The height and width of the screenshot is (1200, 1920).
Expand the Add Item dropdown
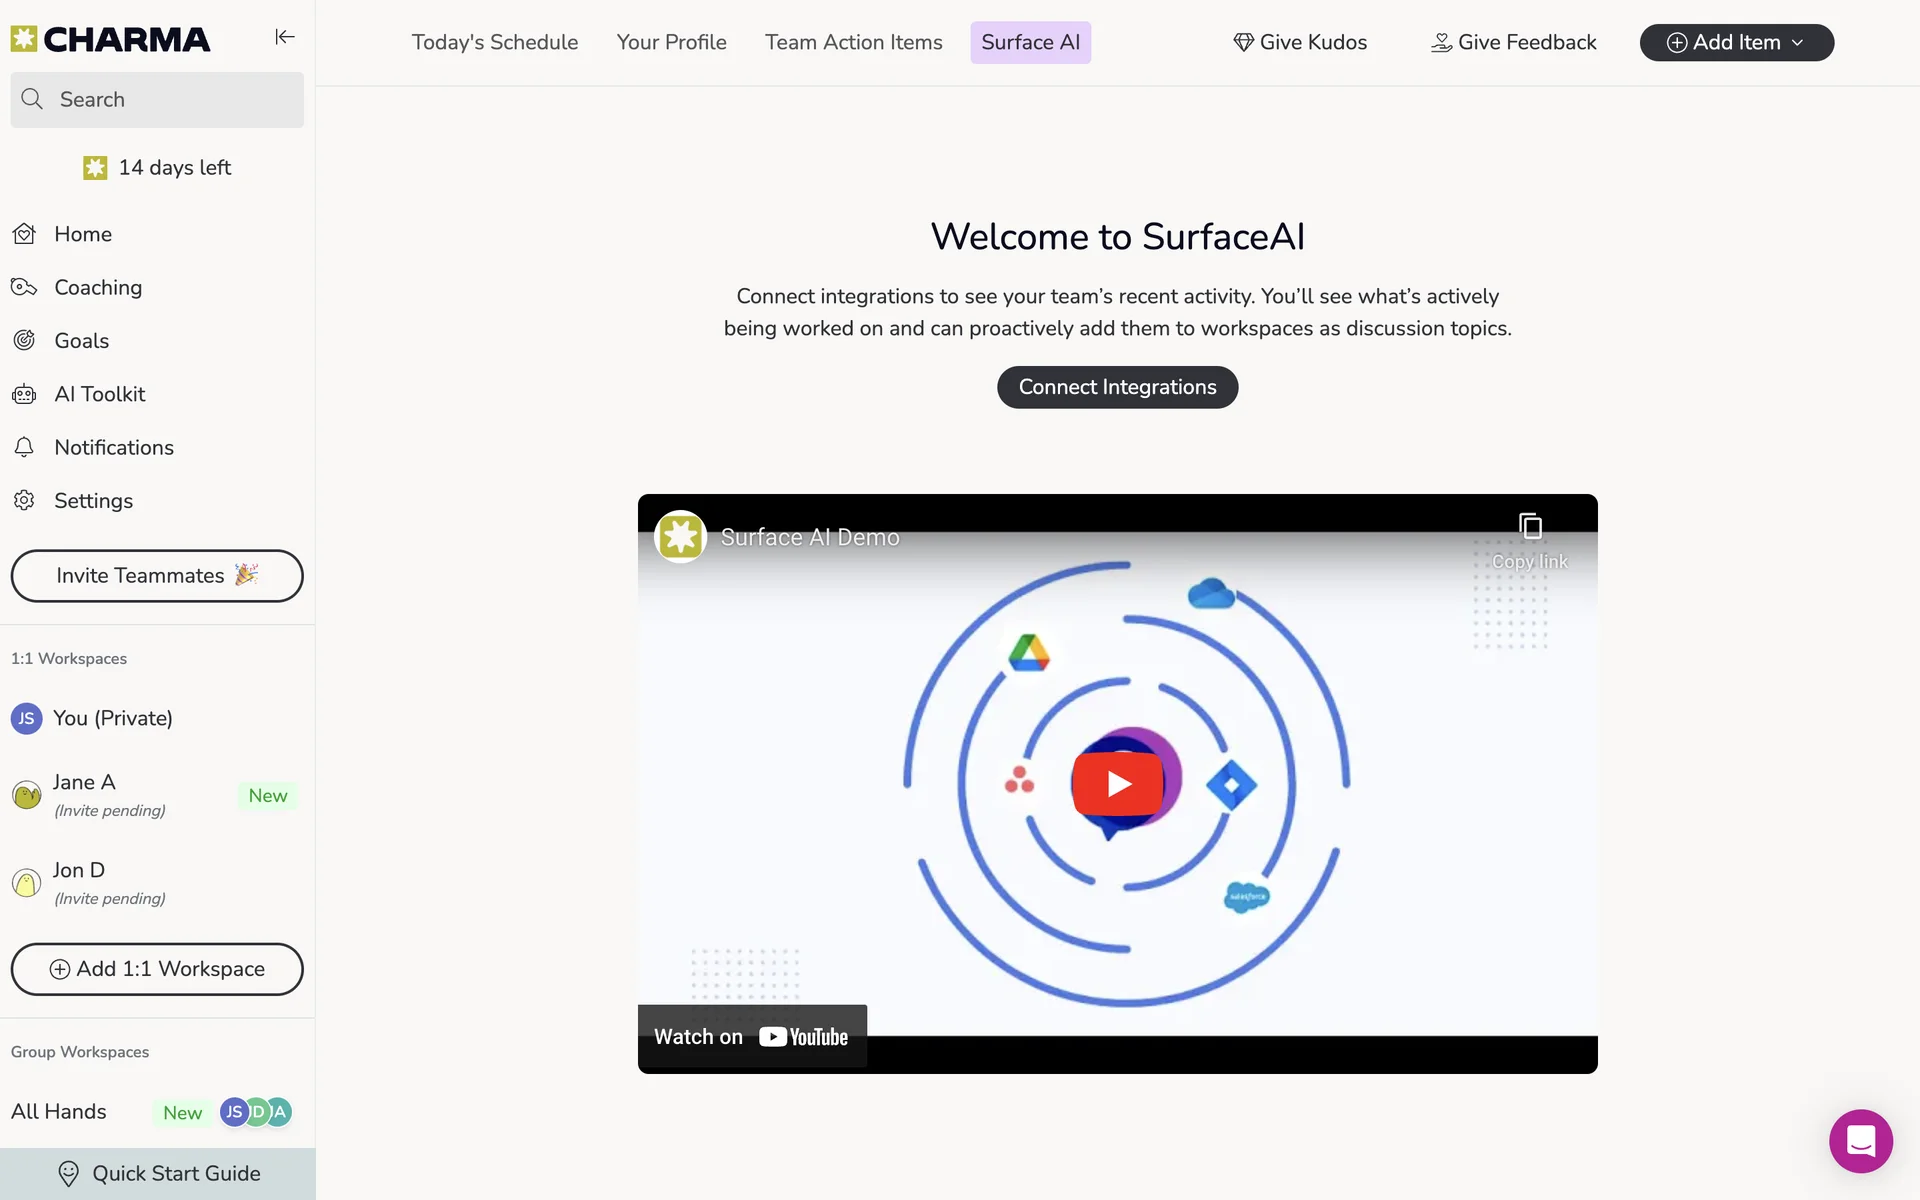(1736, 42)
